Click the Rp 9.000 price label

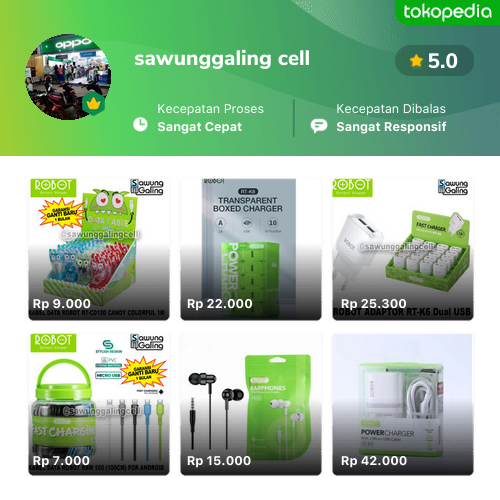tap(62, 304)
